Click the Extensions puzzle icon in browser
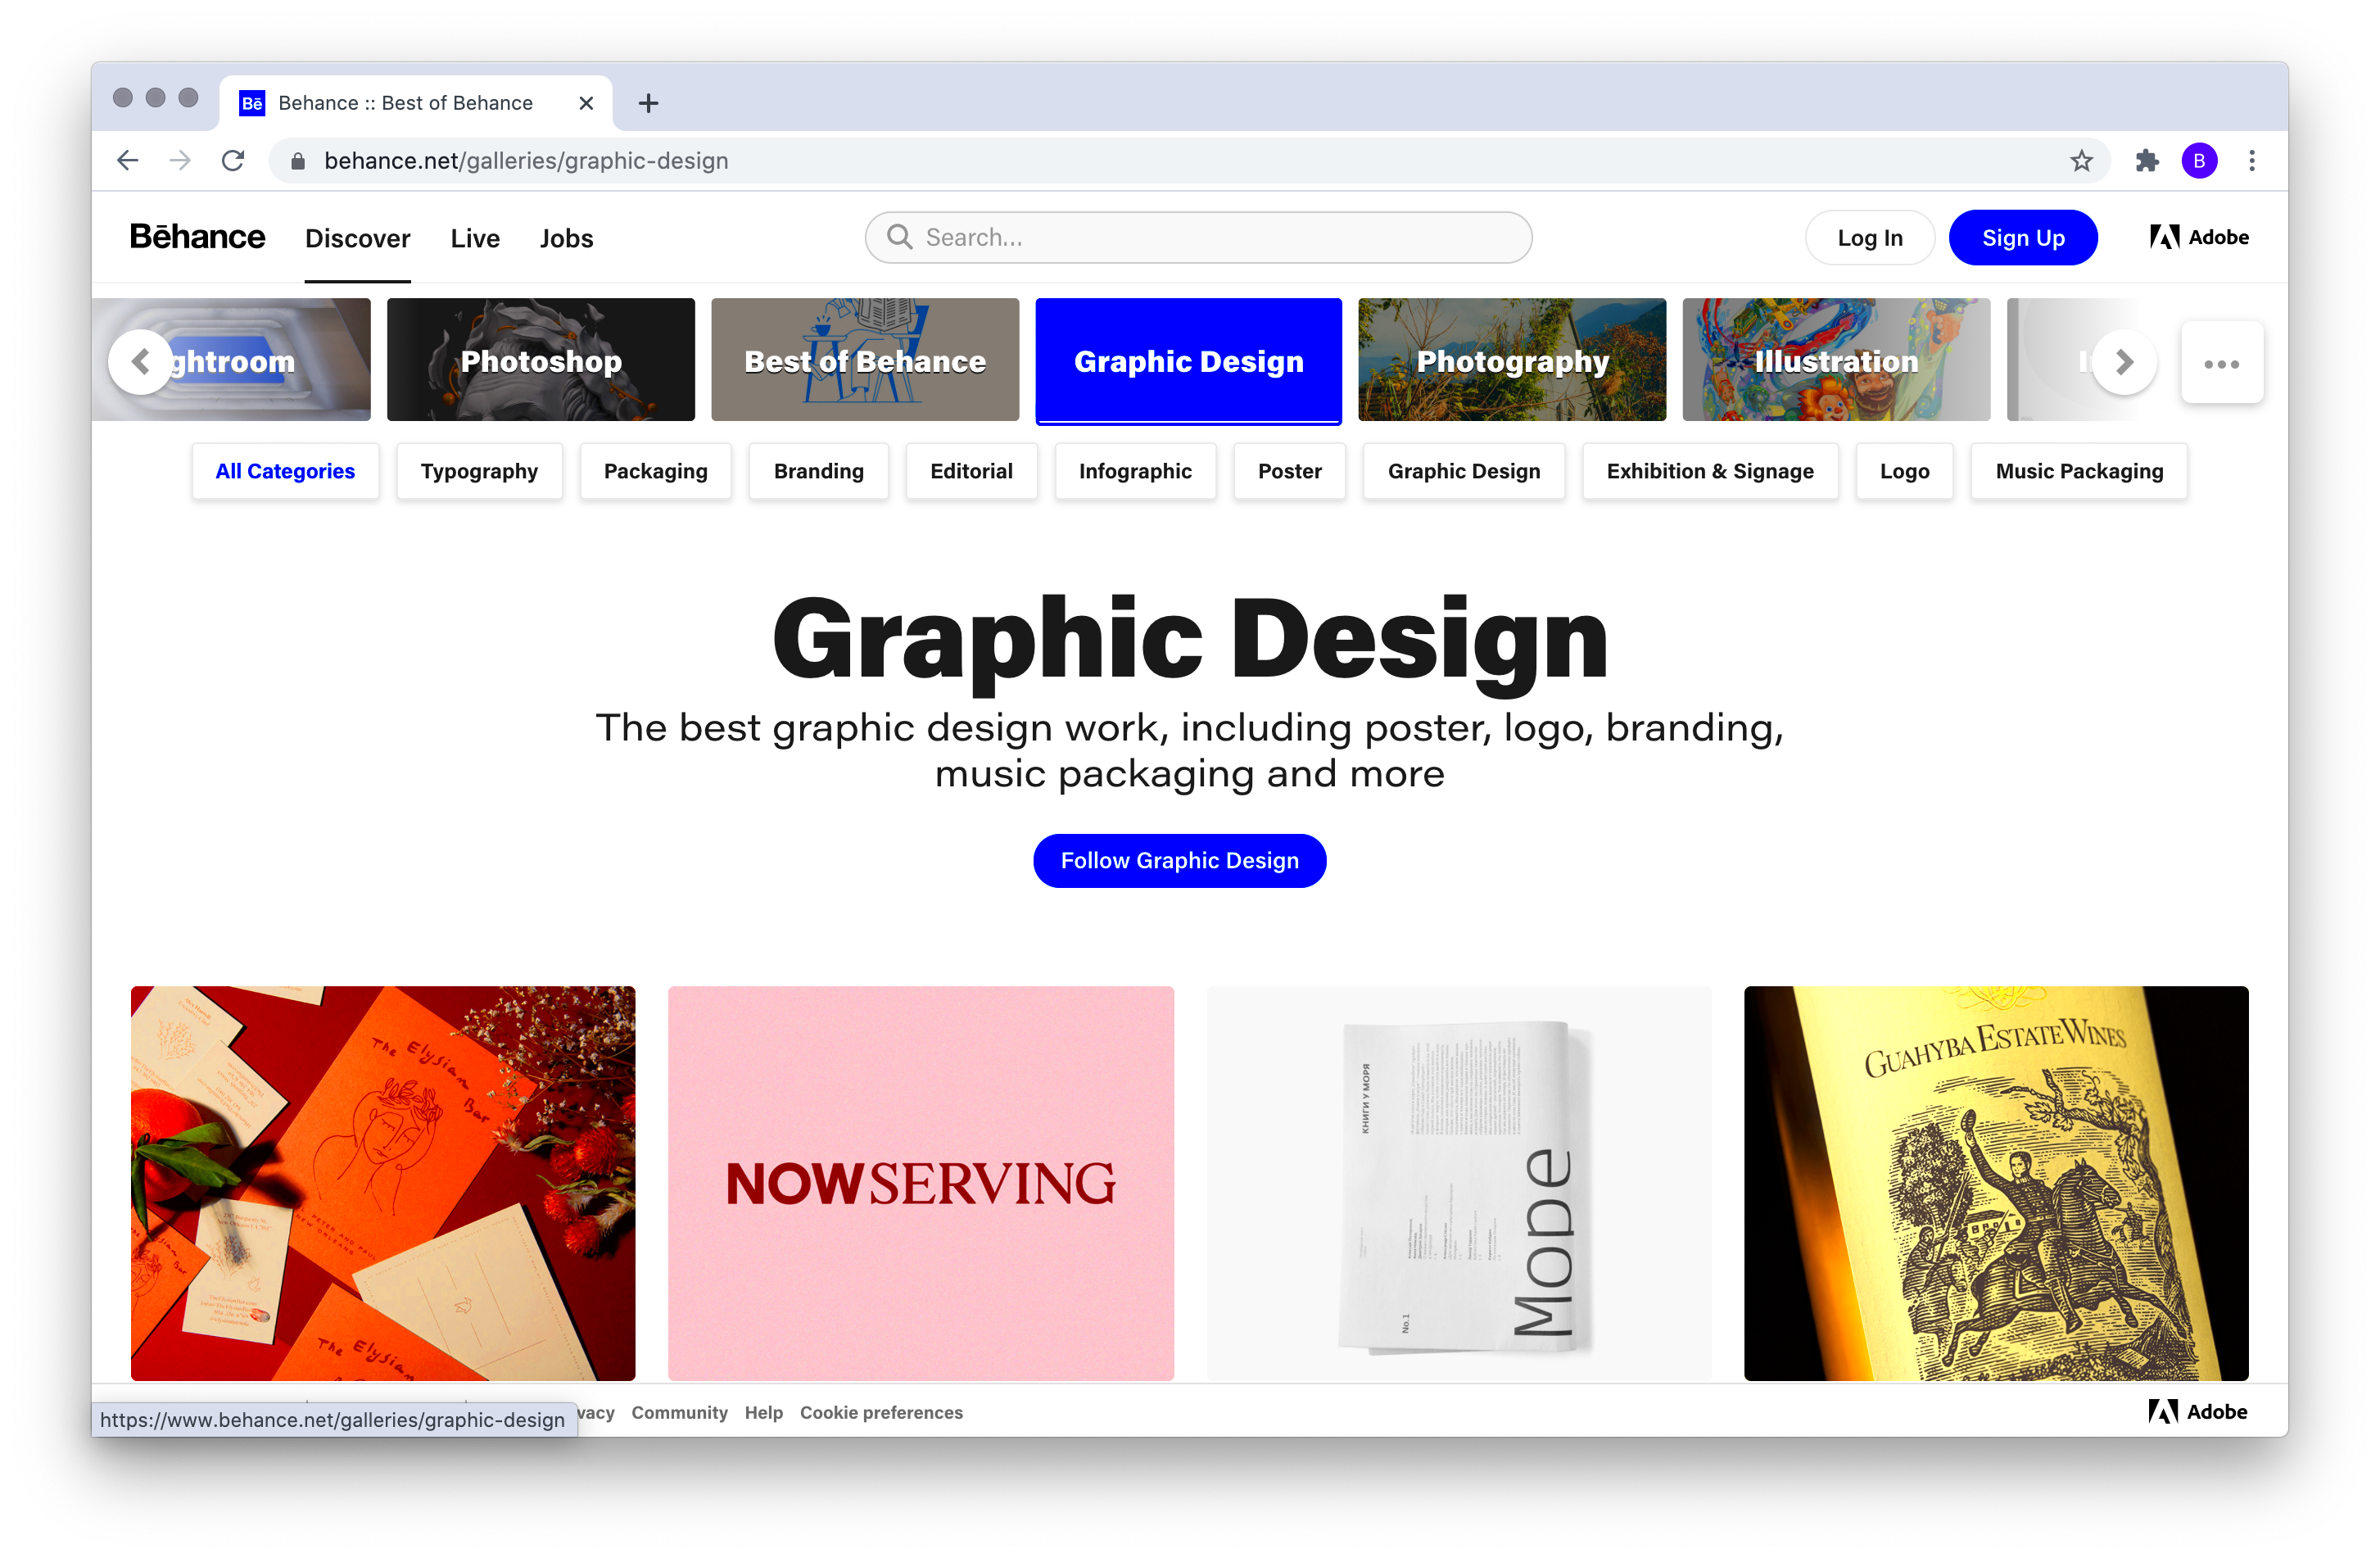 (x=2143, y=160)
